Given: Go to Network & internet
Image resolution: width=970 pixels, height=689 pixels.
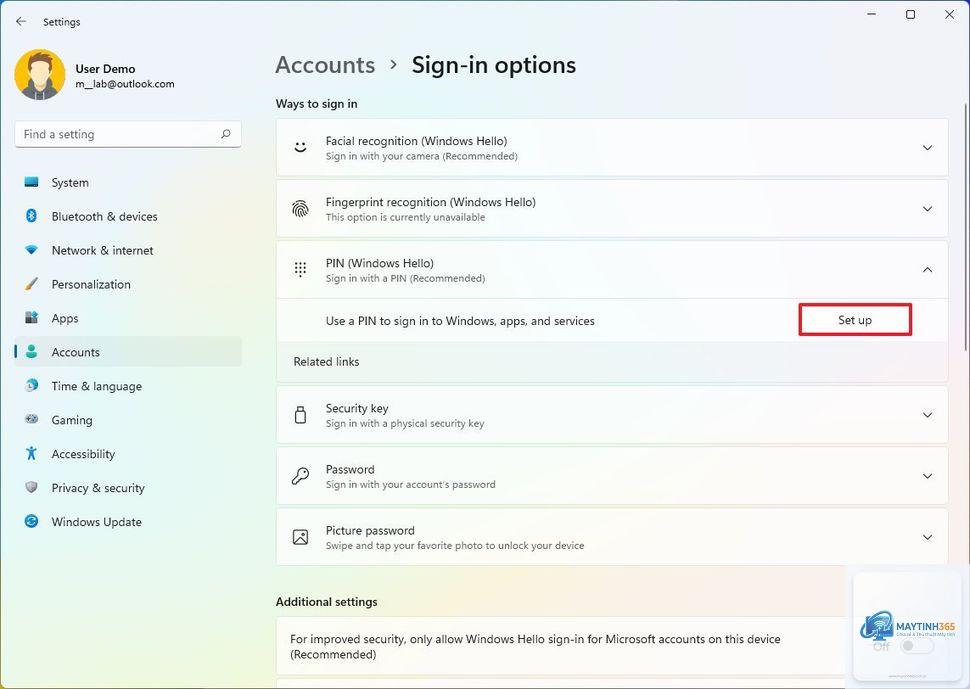Looking at the screenshot, I should point(127,250).
